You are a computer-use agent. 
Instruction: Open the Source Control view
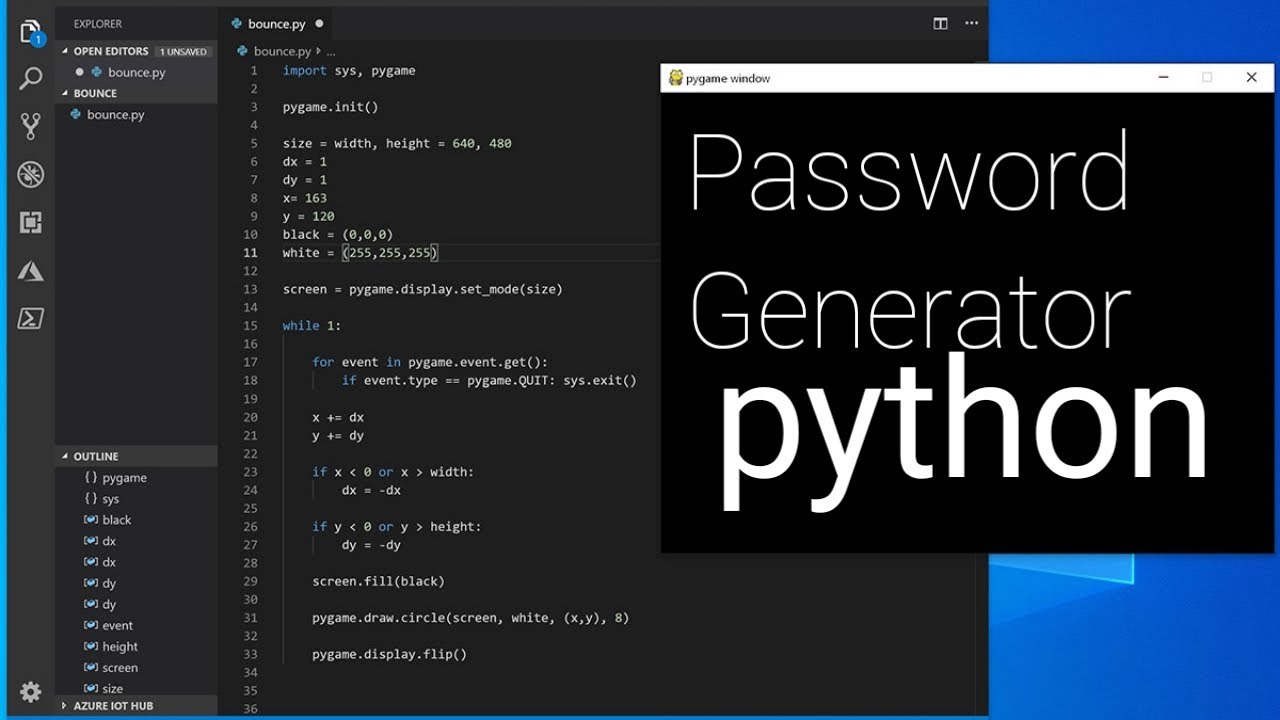tap(30, 126)
